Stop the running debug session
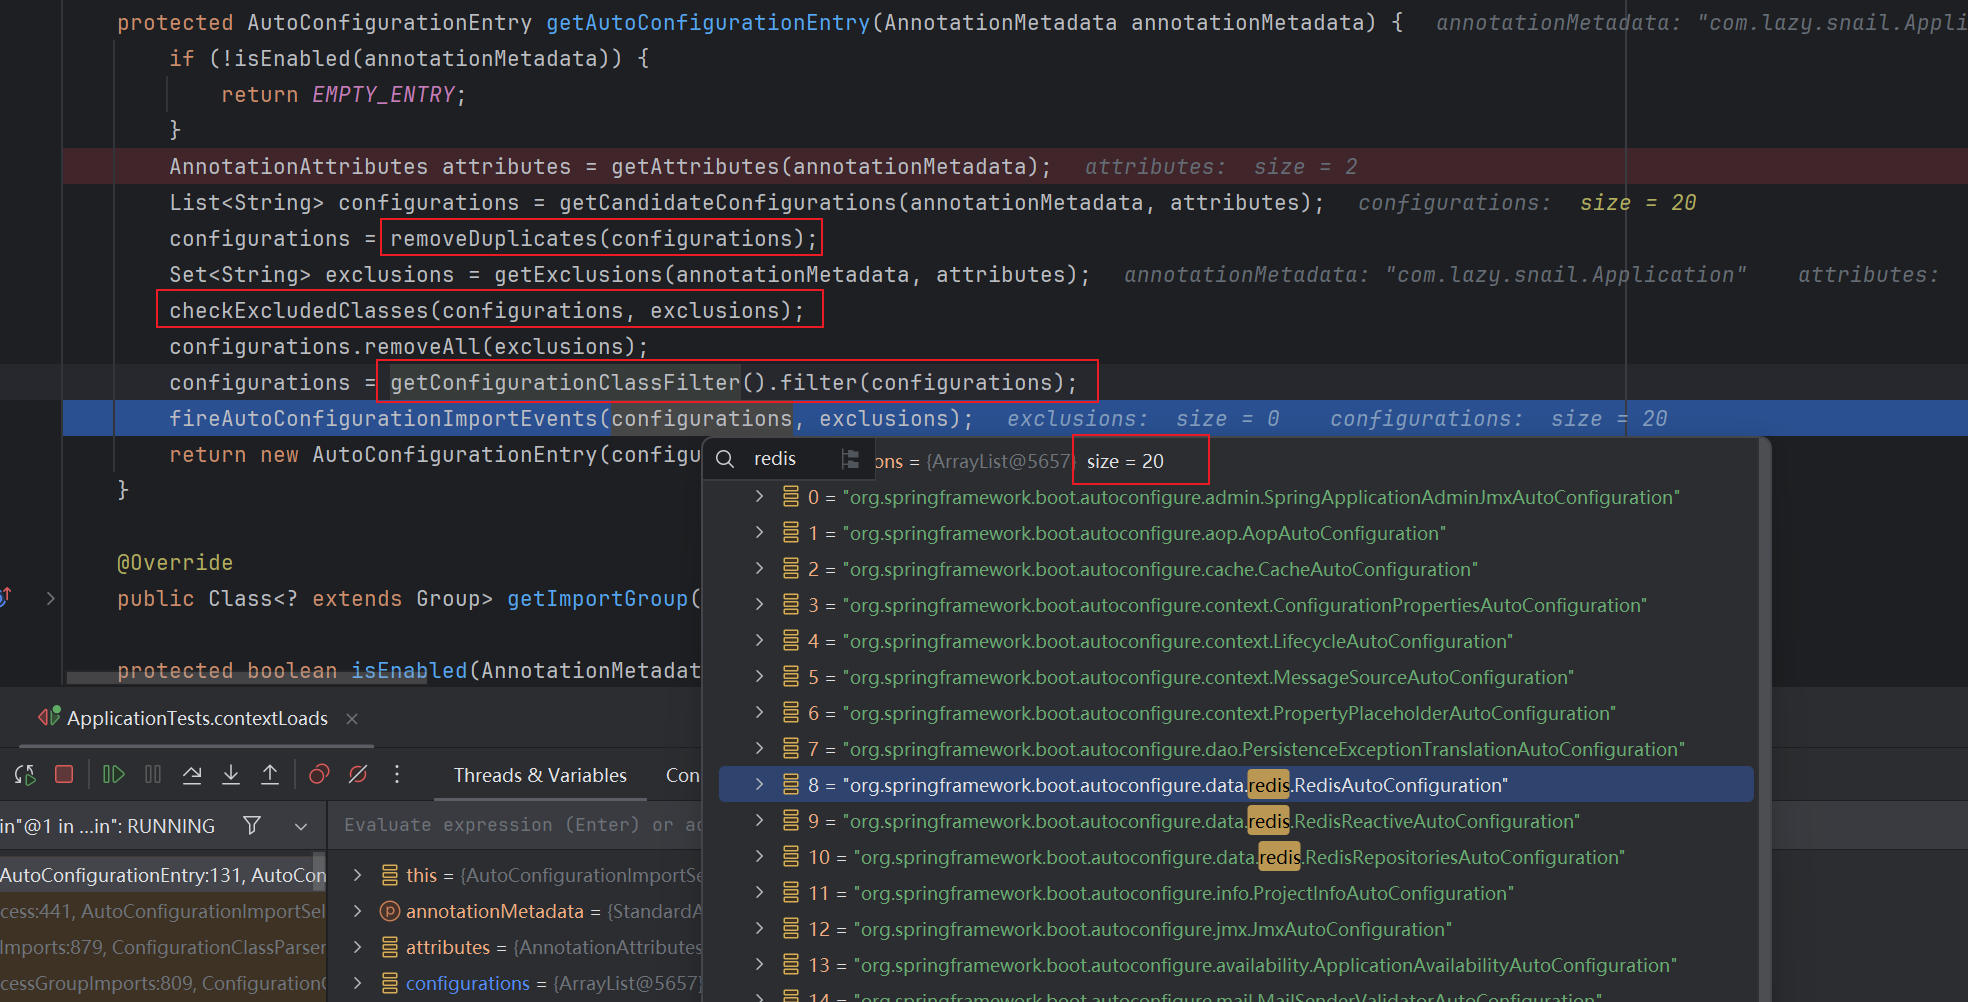The width and height of the screenshot is (1968, 1002). tap(64, 774)
